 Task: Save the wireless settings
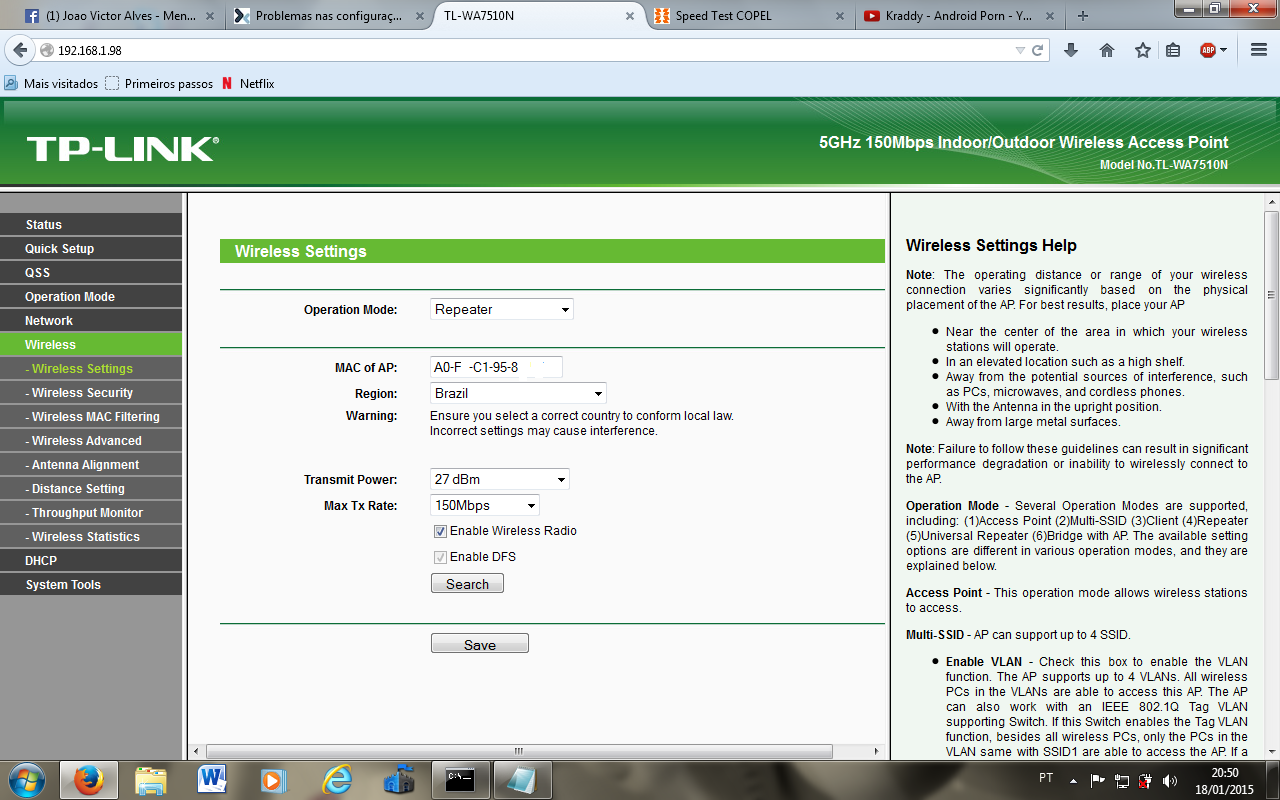[x=480, y=645]
